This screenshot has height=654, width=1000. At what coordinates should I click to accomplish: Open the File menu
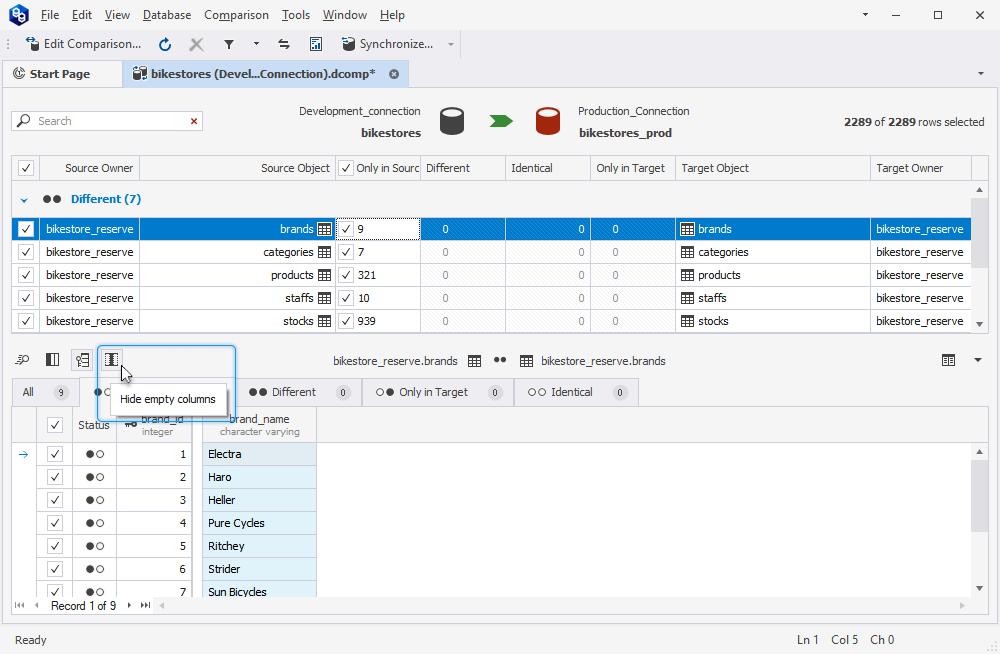click(50, 15)
